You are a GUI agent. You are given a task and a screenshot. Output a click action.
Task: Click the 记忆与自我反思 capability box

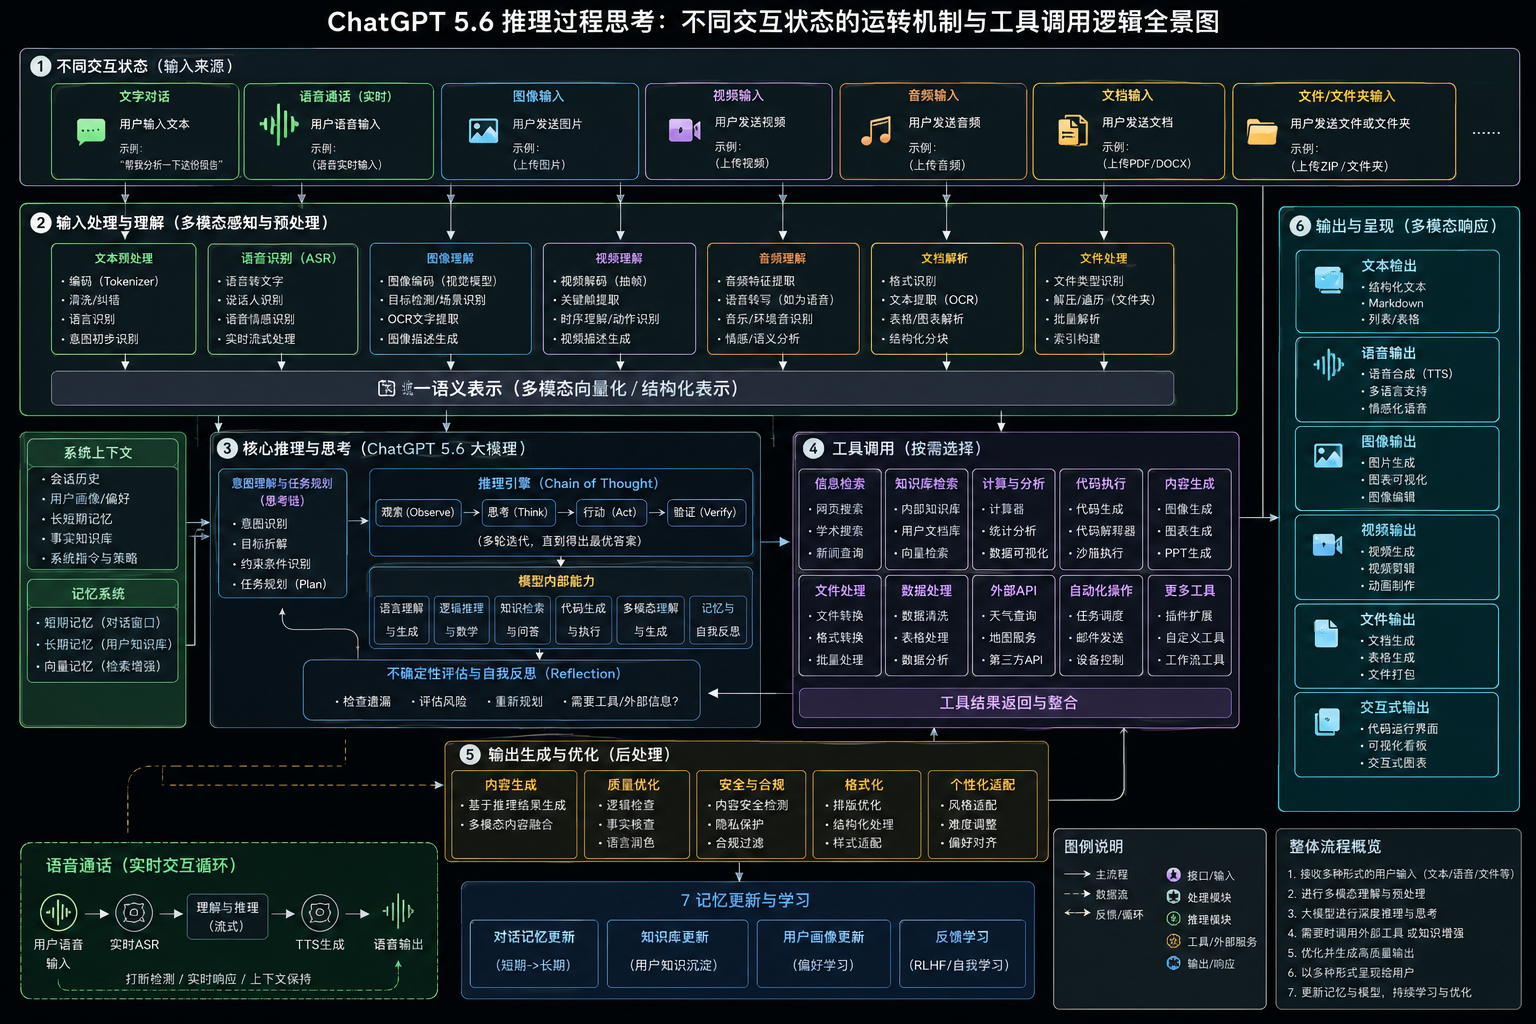(718, 619)
